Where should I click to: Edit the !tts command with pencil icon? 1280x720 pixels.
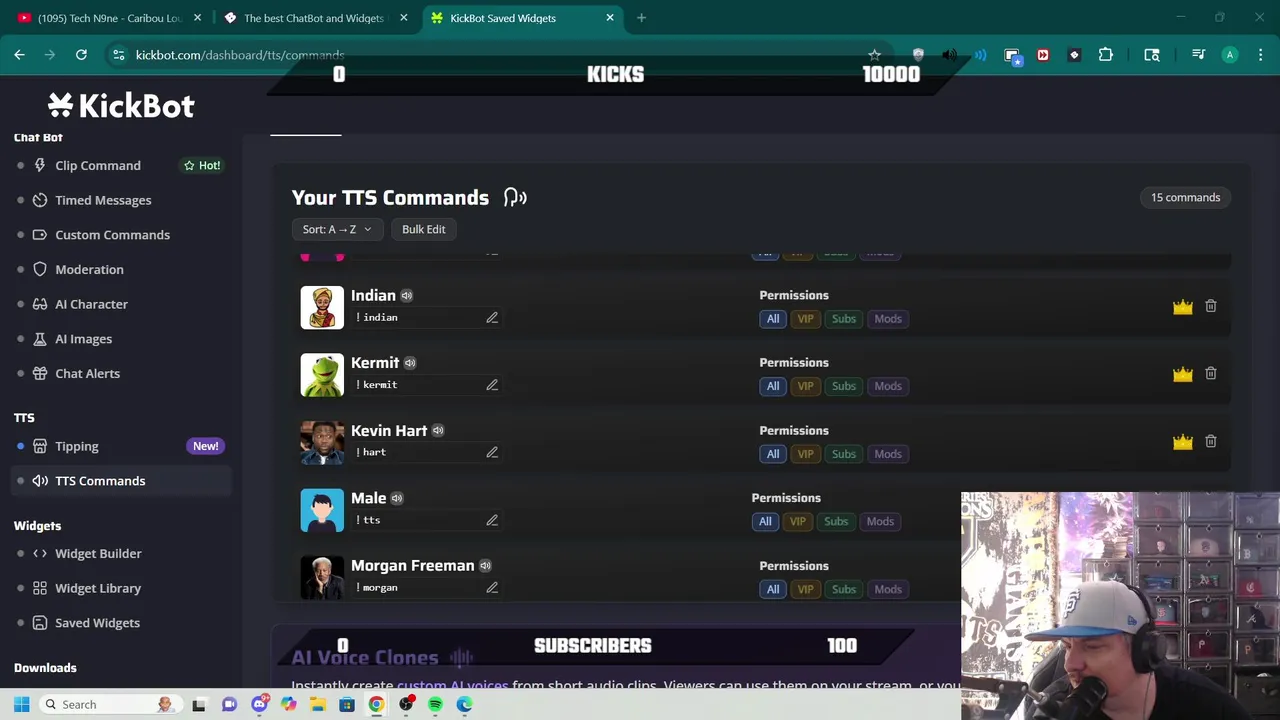492,520
